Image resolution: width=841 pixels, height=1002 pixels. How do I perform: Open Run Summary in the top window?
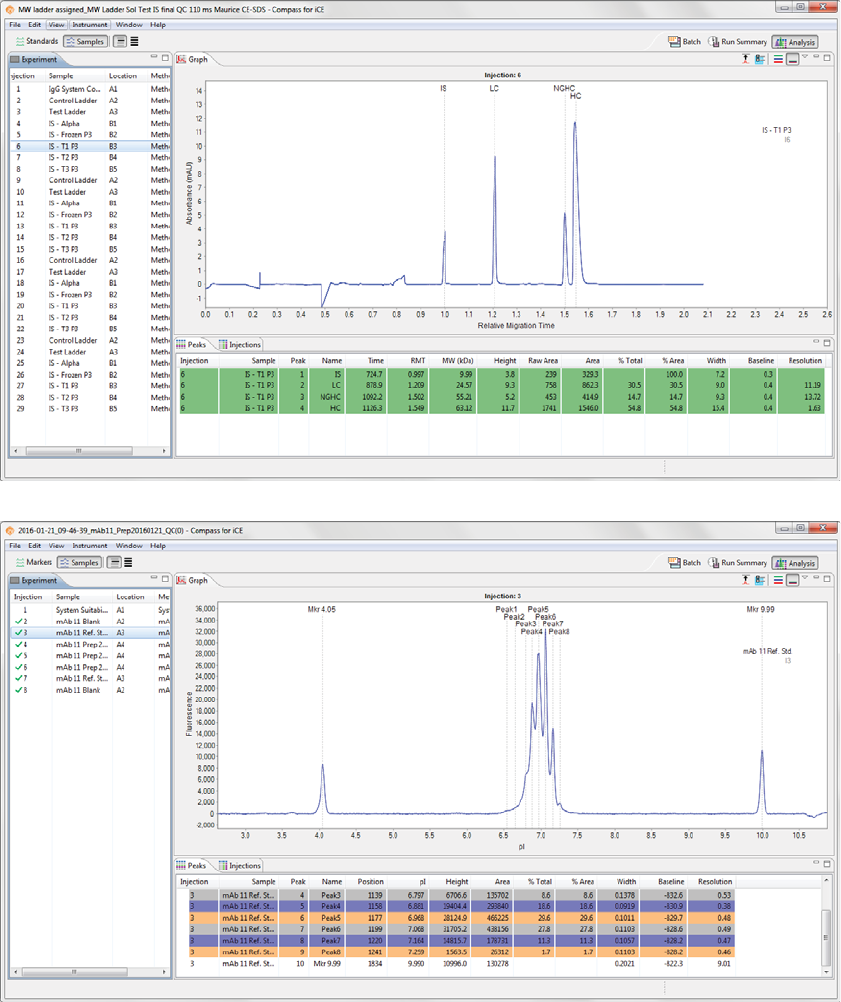737,42
